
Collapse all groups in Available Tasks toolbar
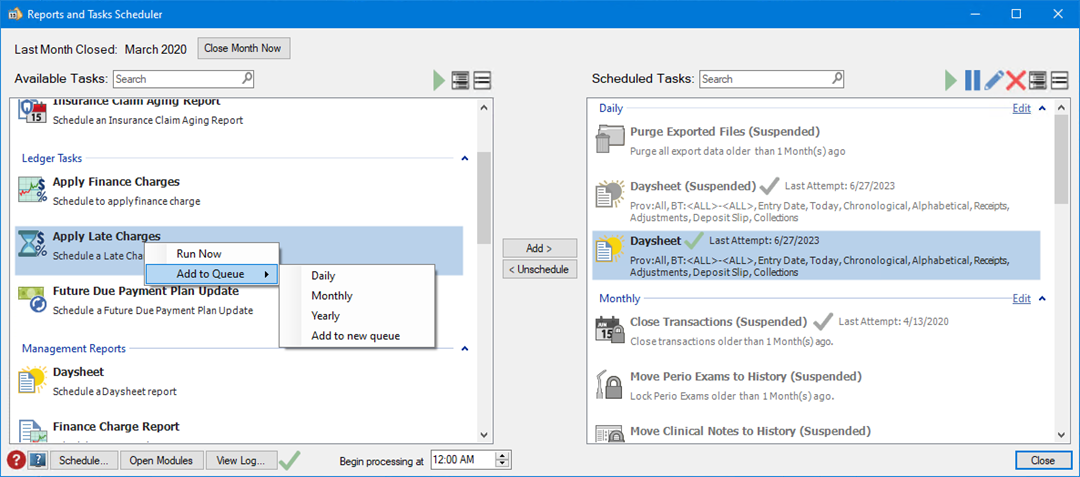click(x=482, y=80)
